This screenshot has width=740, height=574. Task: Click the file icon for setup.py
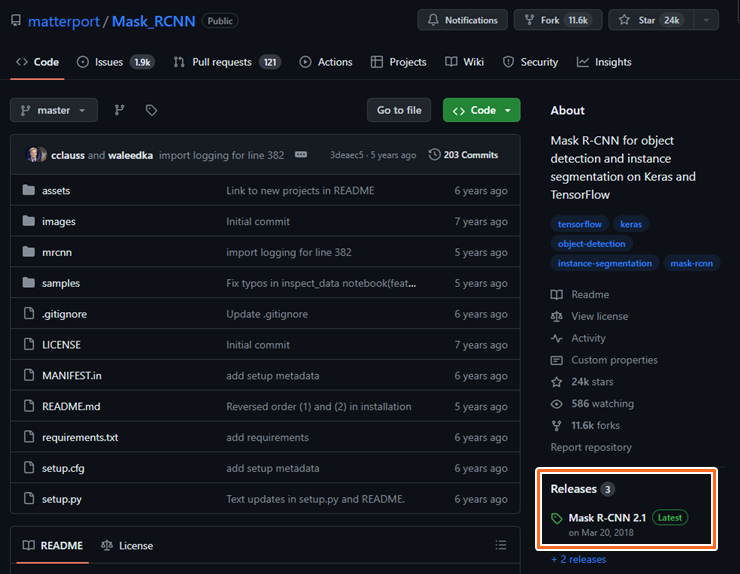[29, 498]
